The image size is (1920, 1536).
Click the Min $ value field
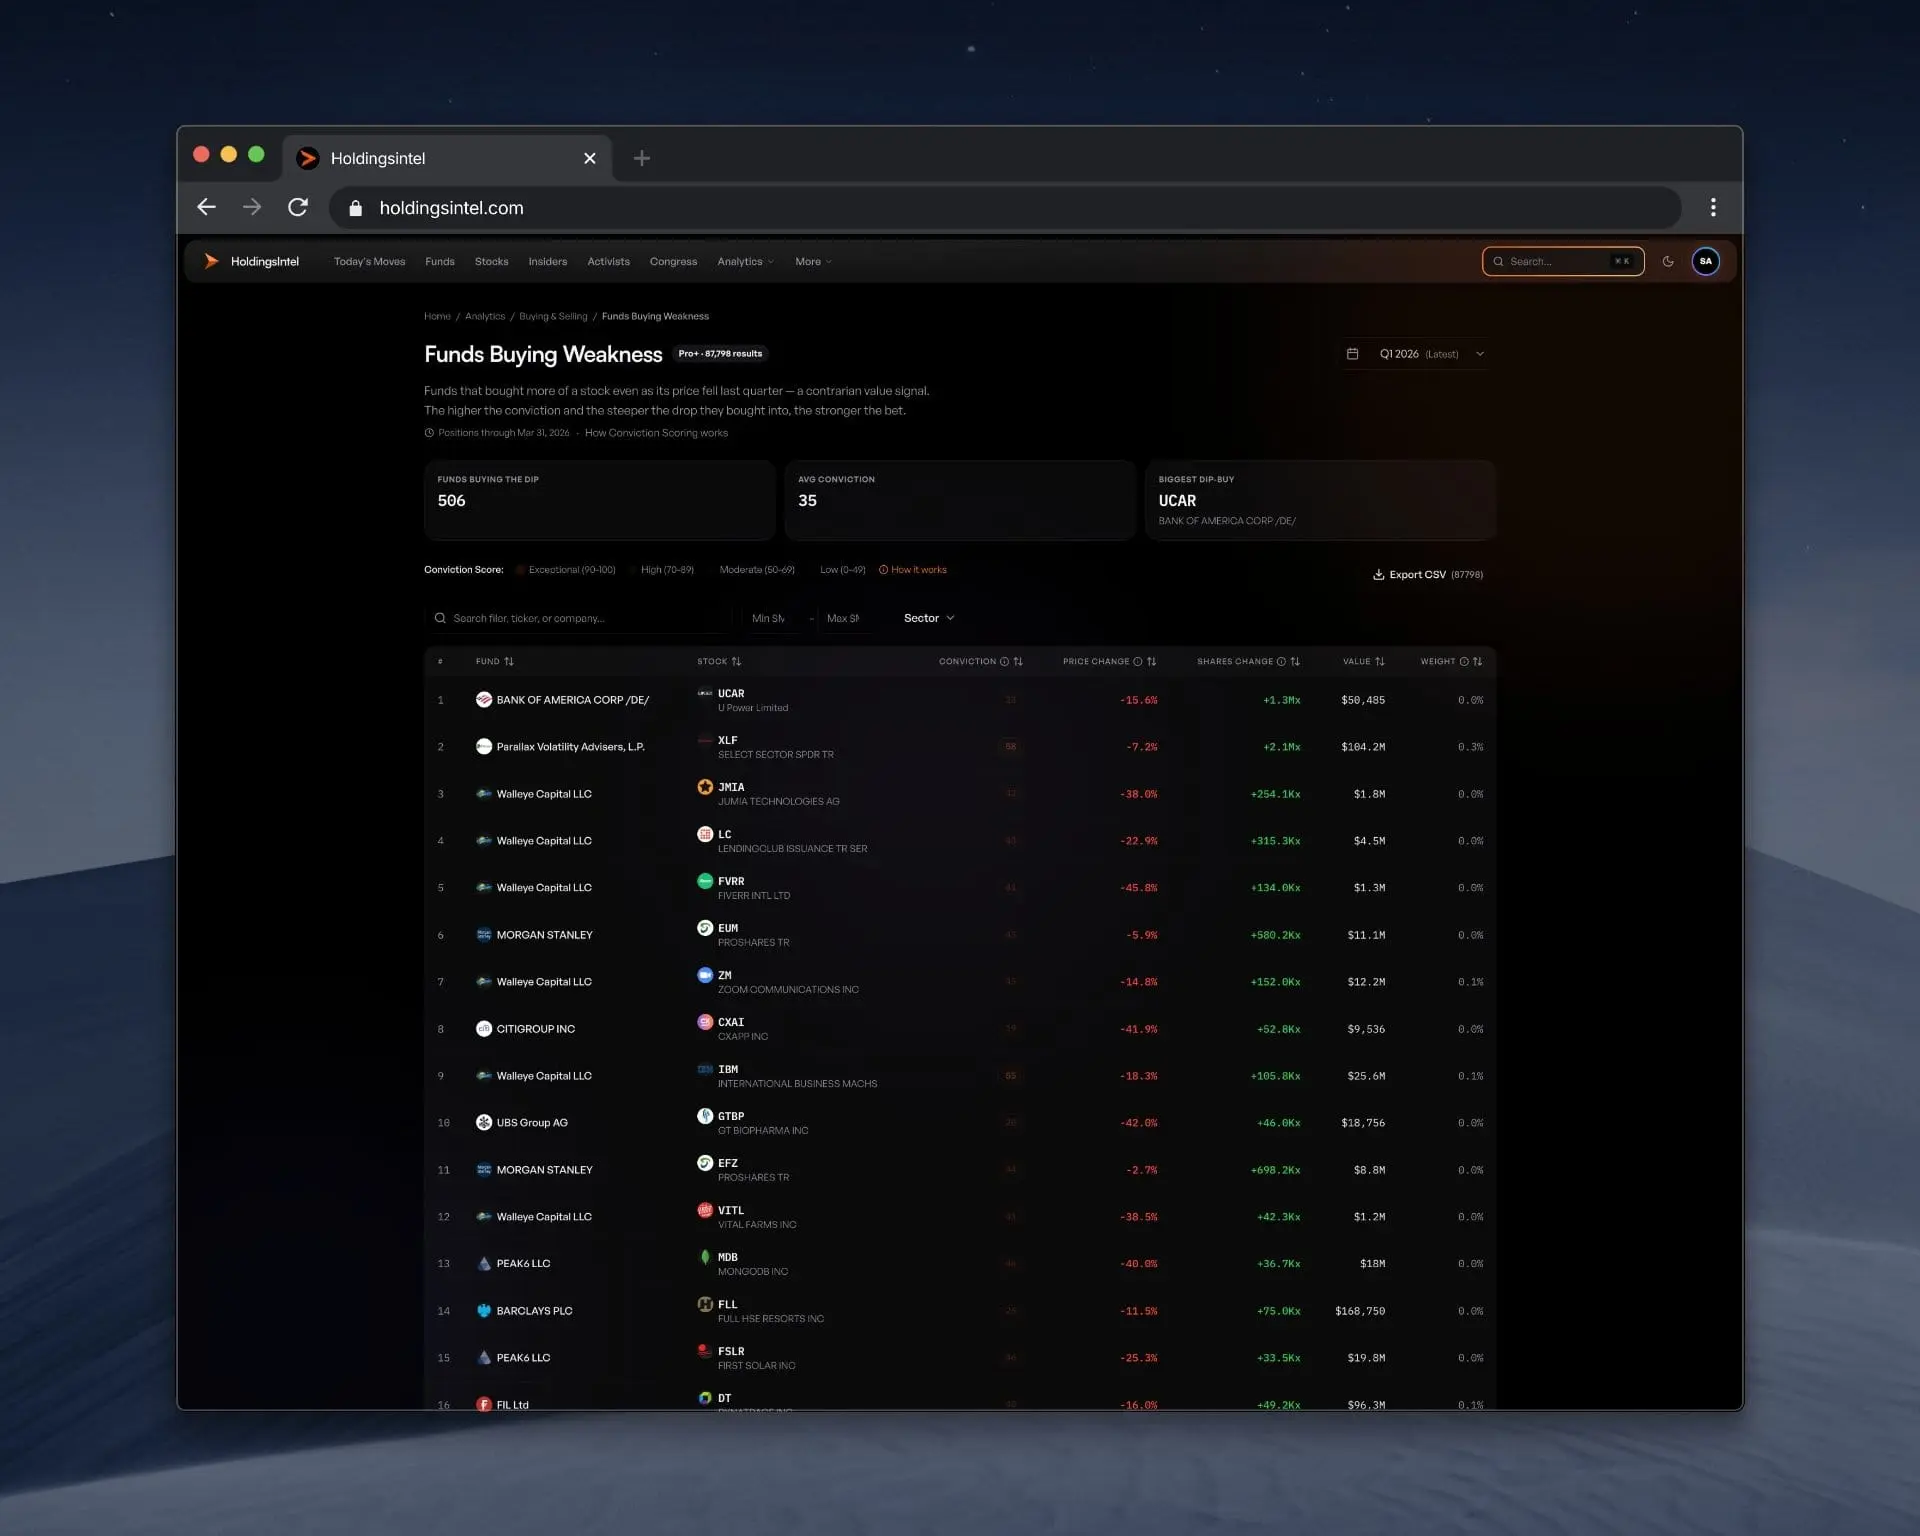pos(772,618)
